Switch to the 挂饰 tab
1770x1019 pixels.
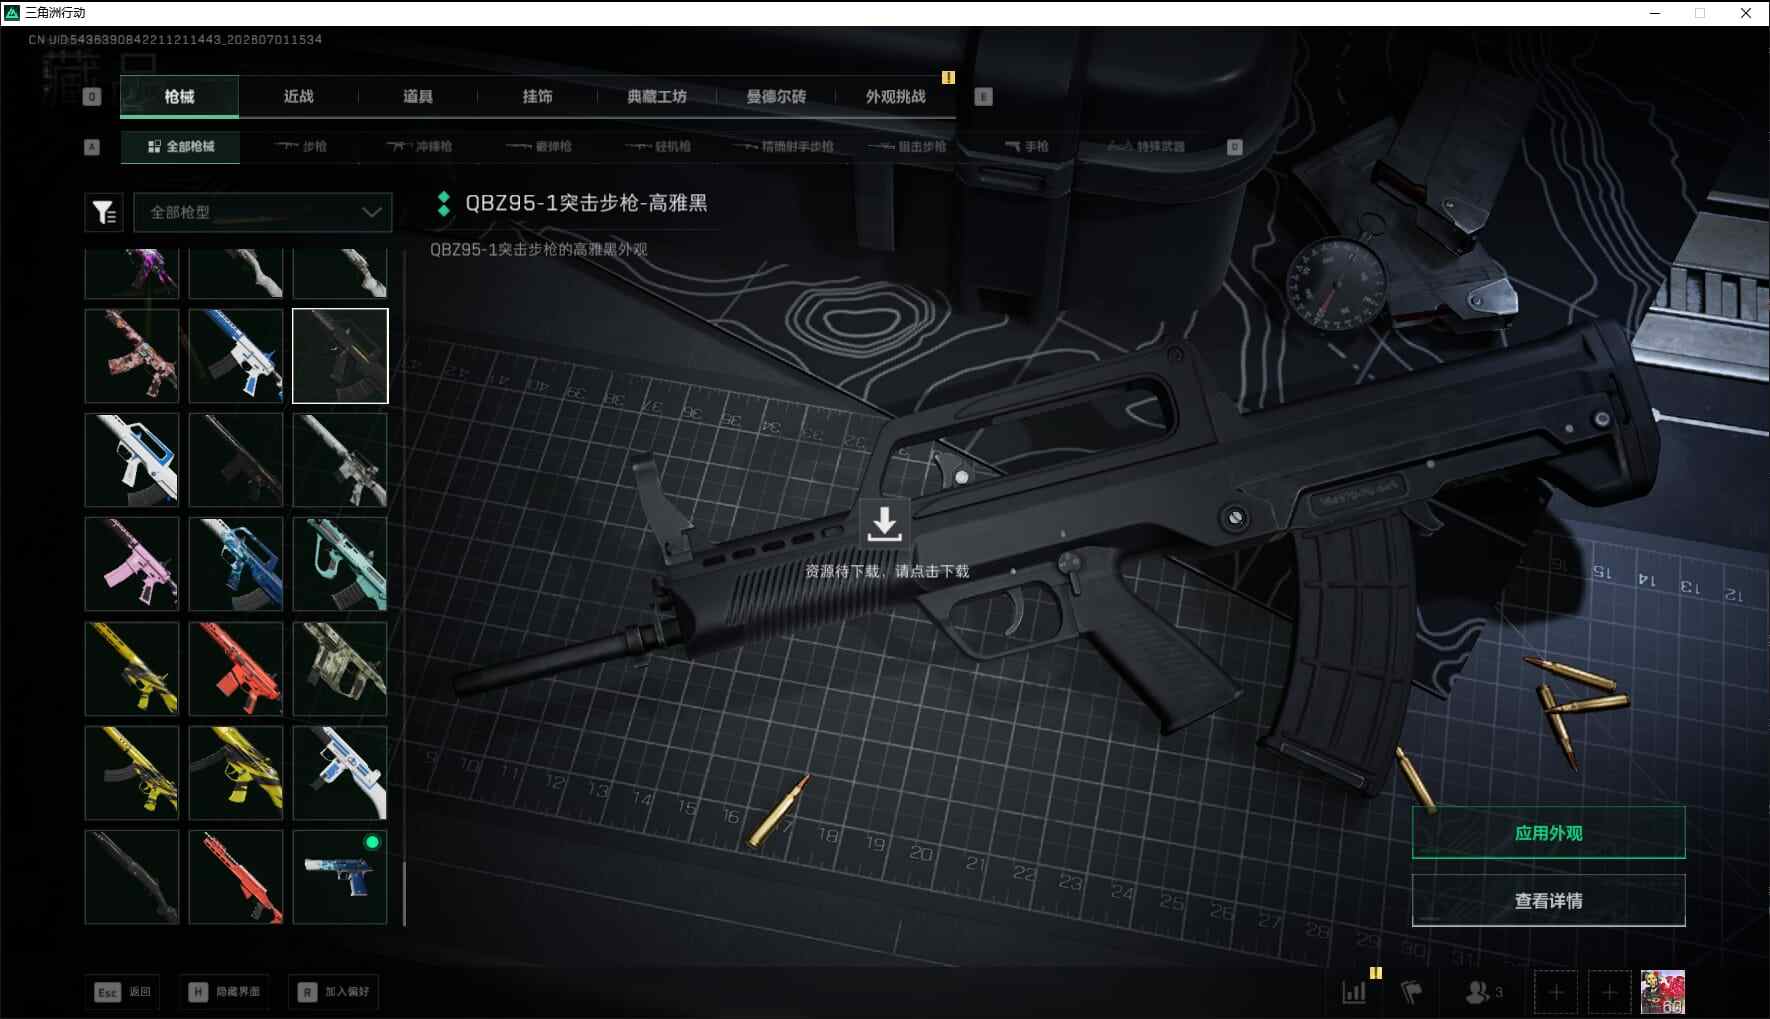click(x=537, y=97)
